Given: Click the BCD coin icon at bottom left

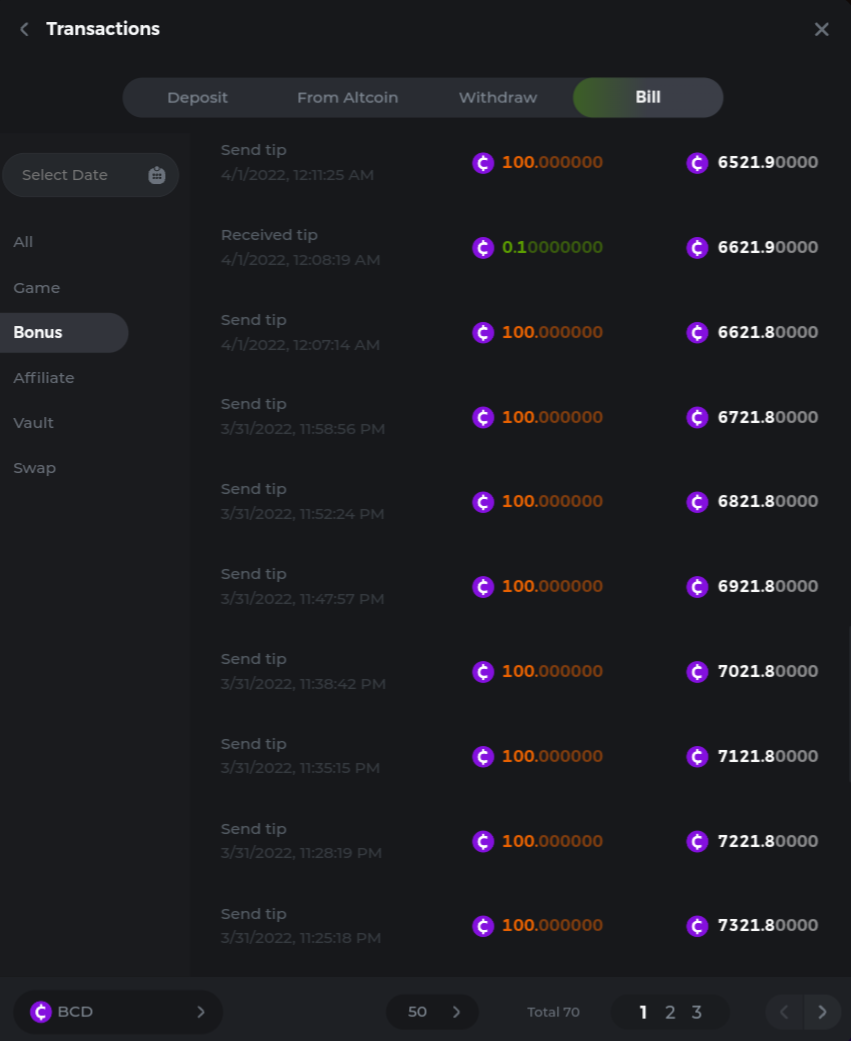Looking at the screenshot, I should click(x=41, y=1012).
